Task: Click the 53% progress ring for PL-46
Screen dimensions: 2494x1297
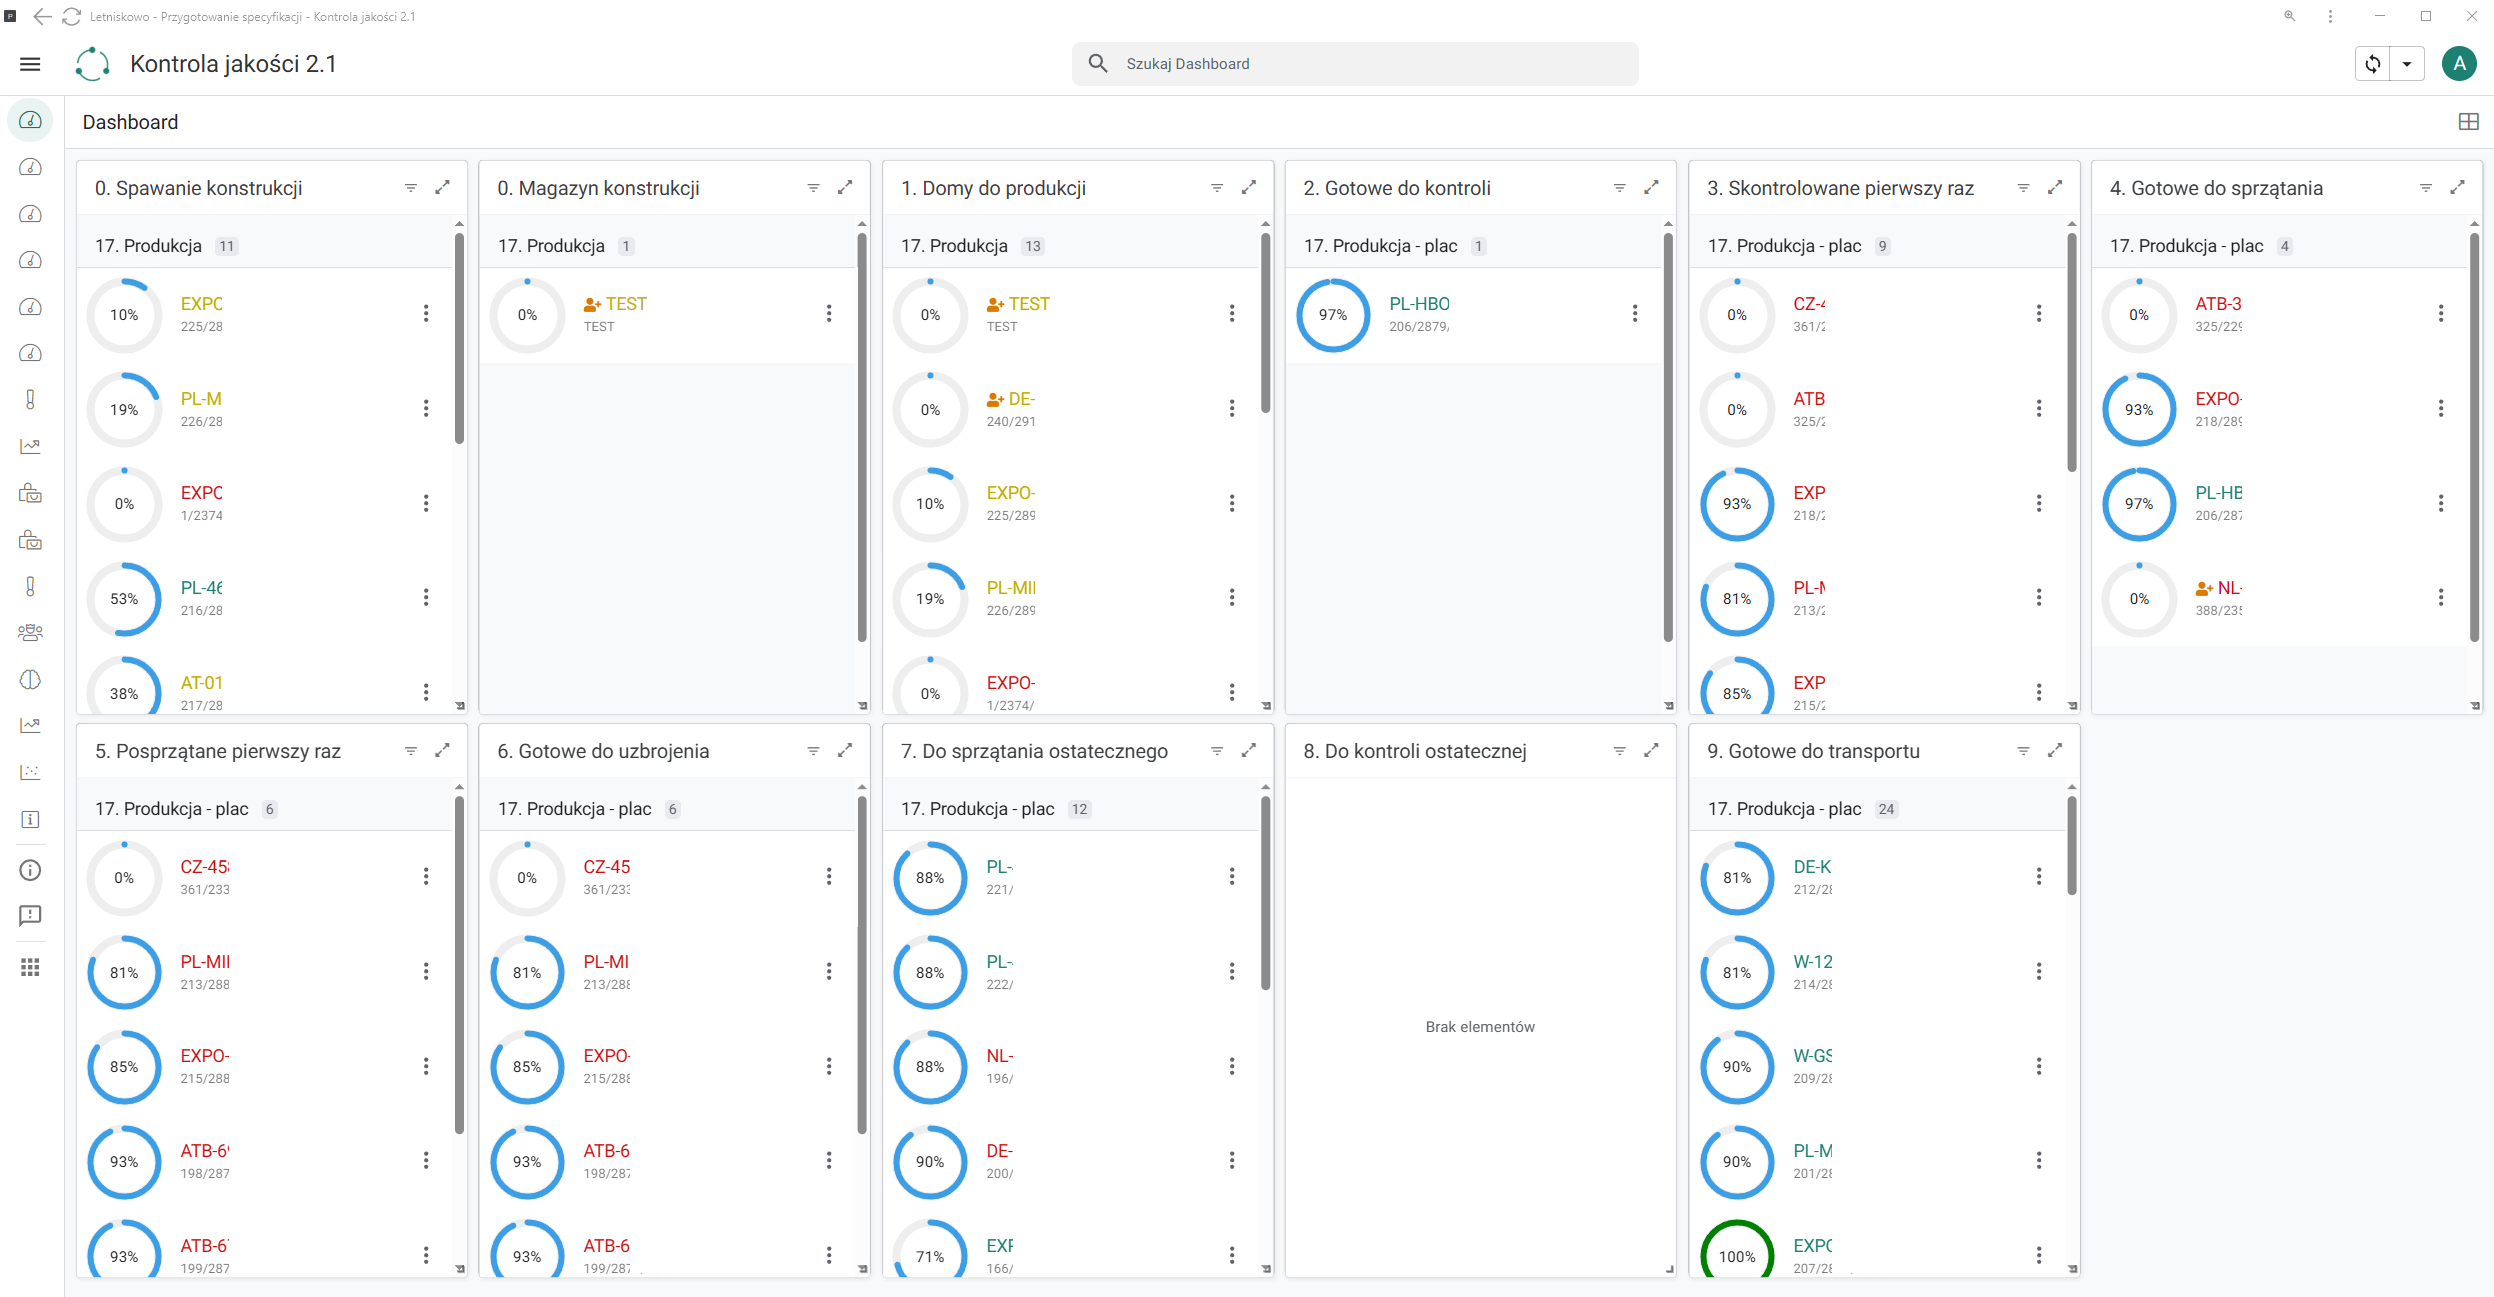Action: click(124, 599)
